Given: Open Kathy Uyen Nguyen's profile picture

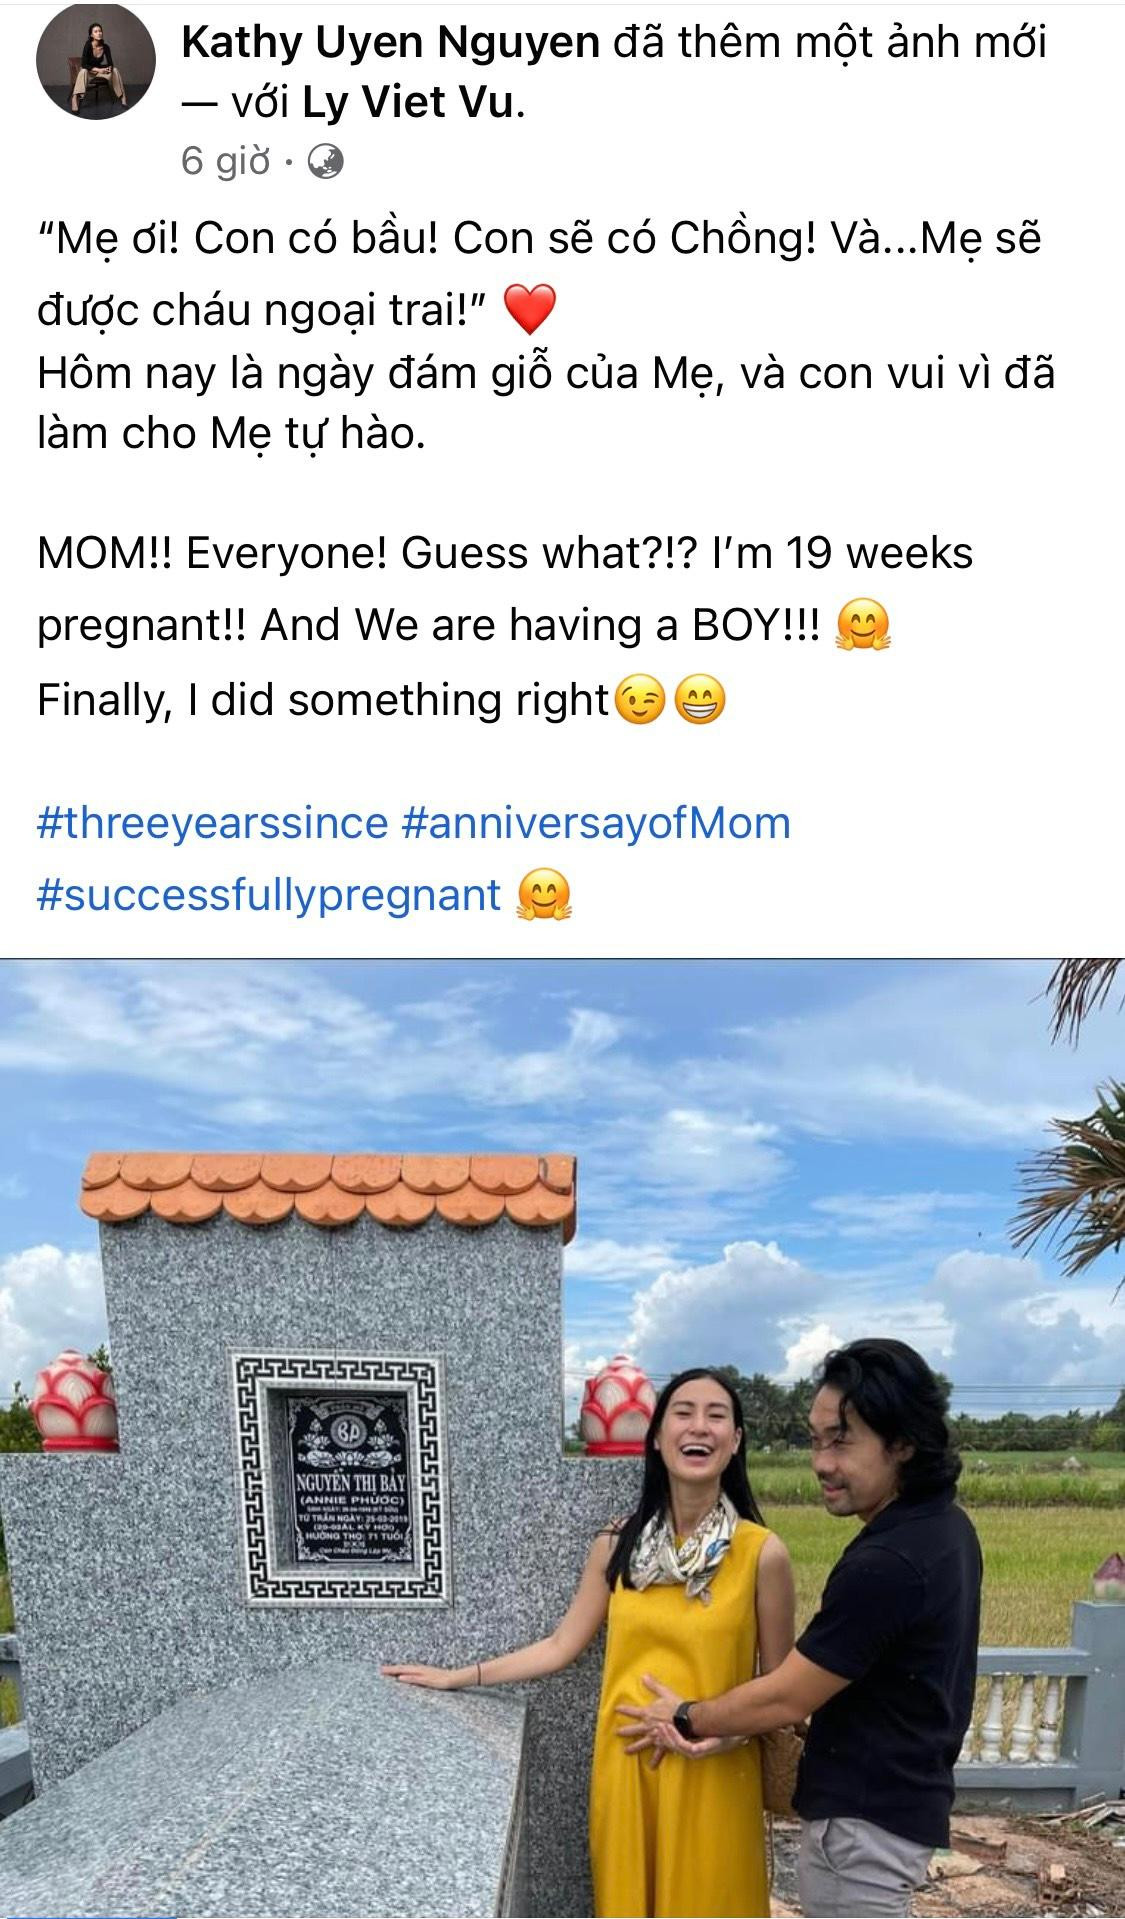Looking at the screenshot, I should pyautogui.click(x=96, y=70).
